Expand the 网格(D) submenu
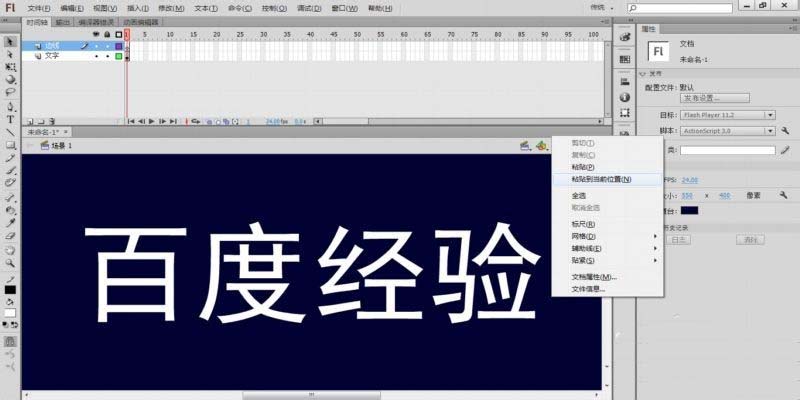This screenshot has width=800, height=400. click(x=608, y=236)
